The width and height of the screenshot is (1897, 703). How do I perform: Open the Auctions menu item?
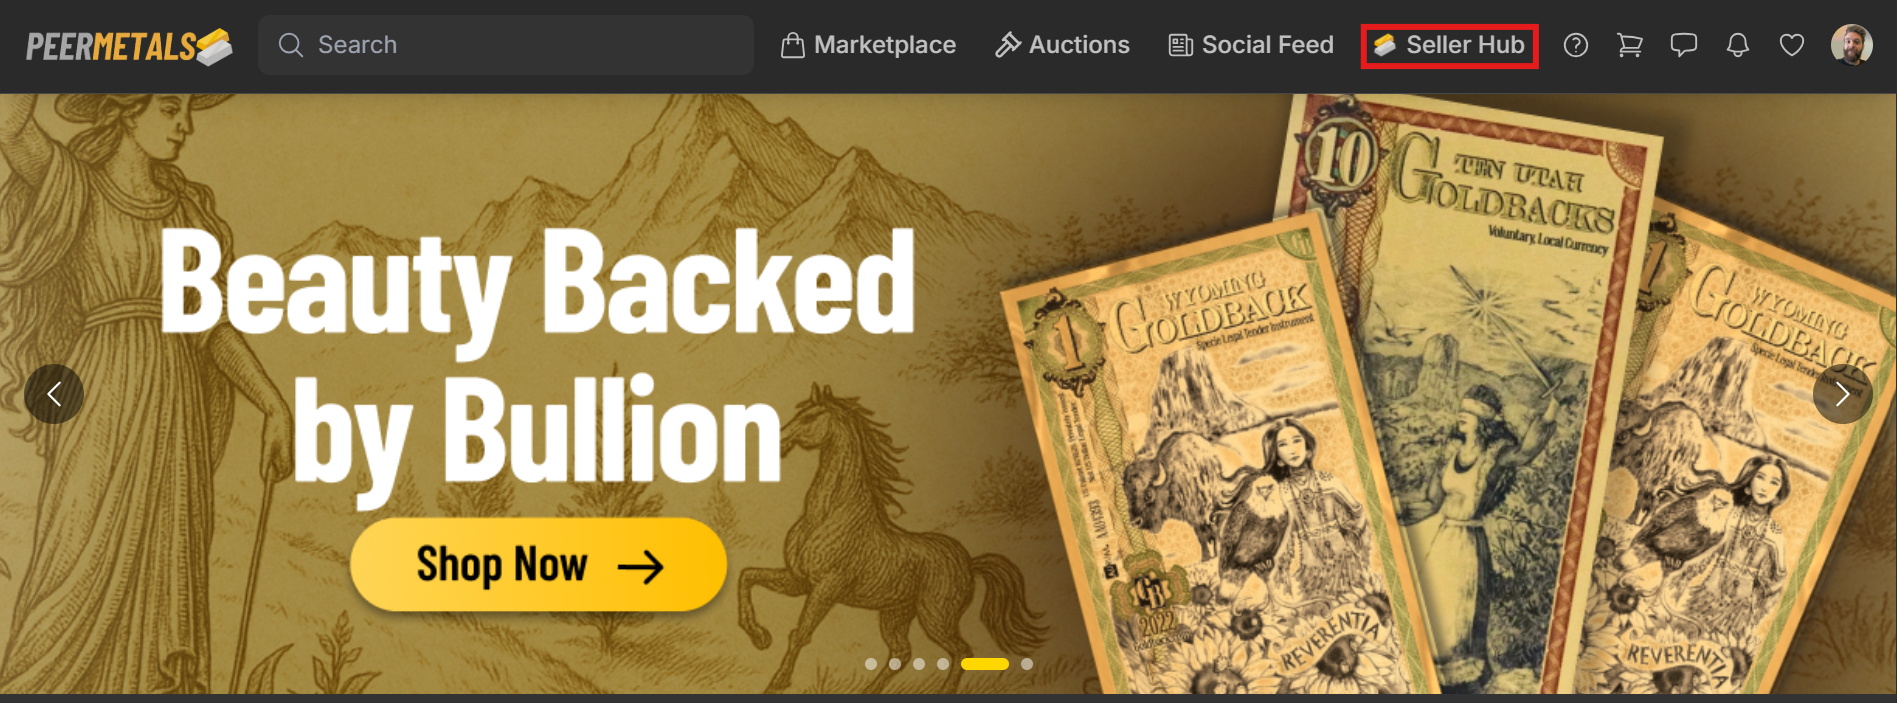(1062, 45)
